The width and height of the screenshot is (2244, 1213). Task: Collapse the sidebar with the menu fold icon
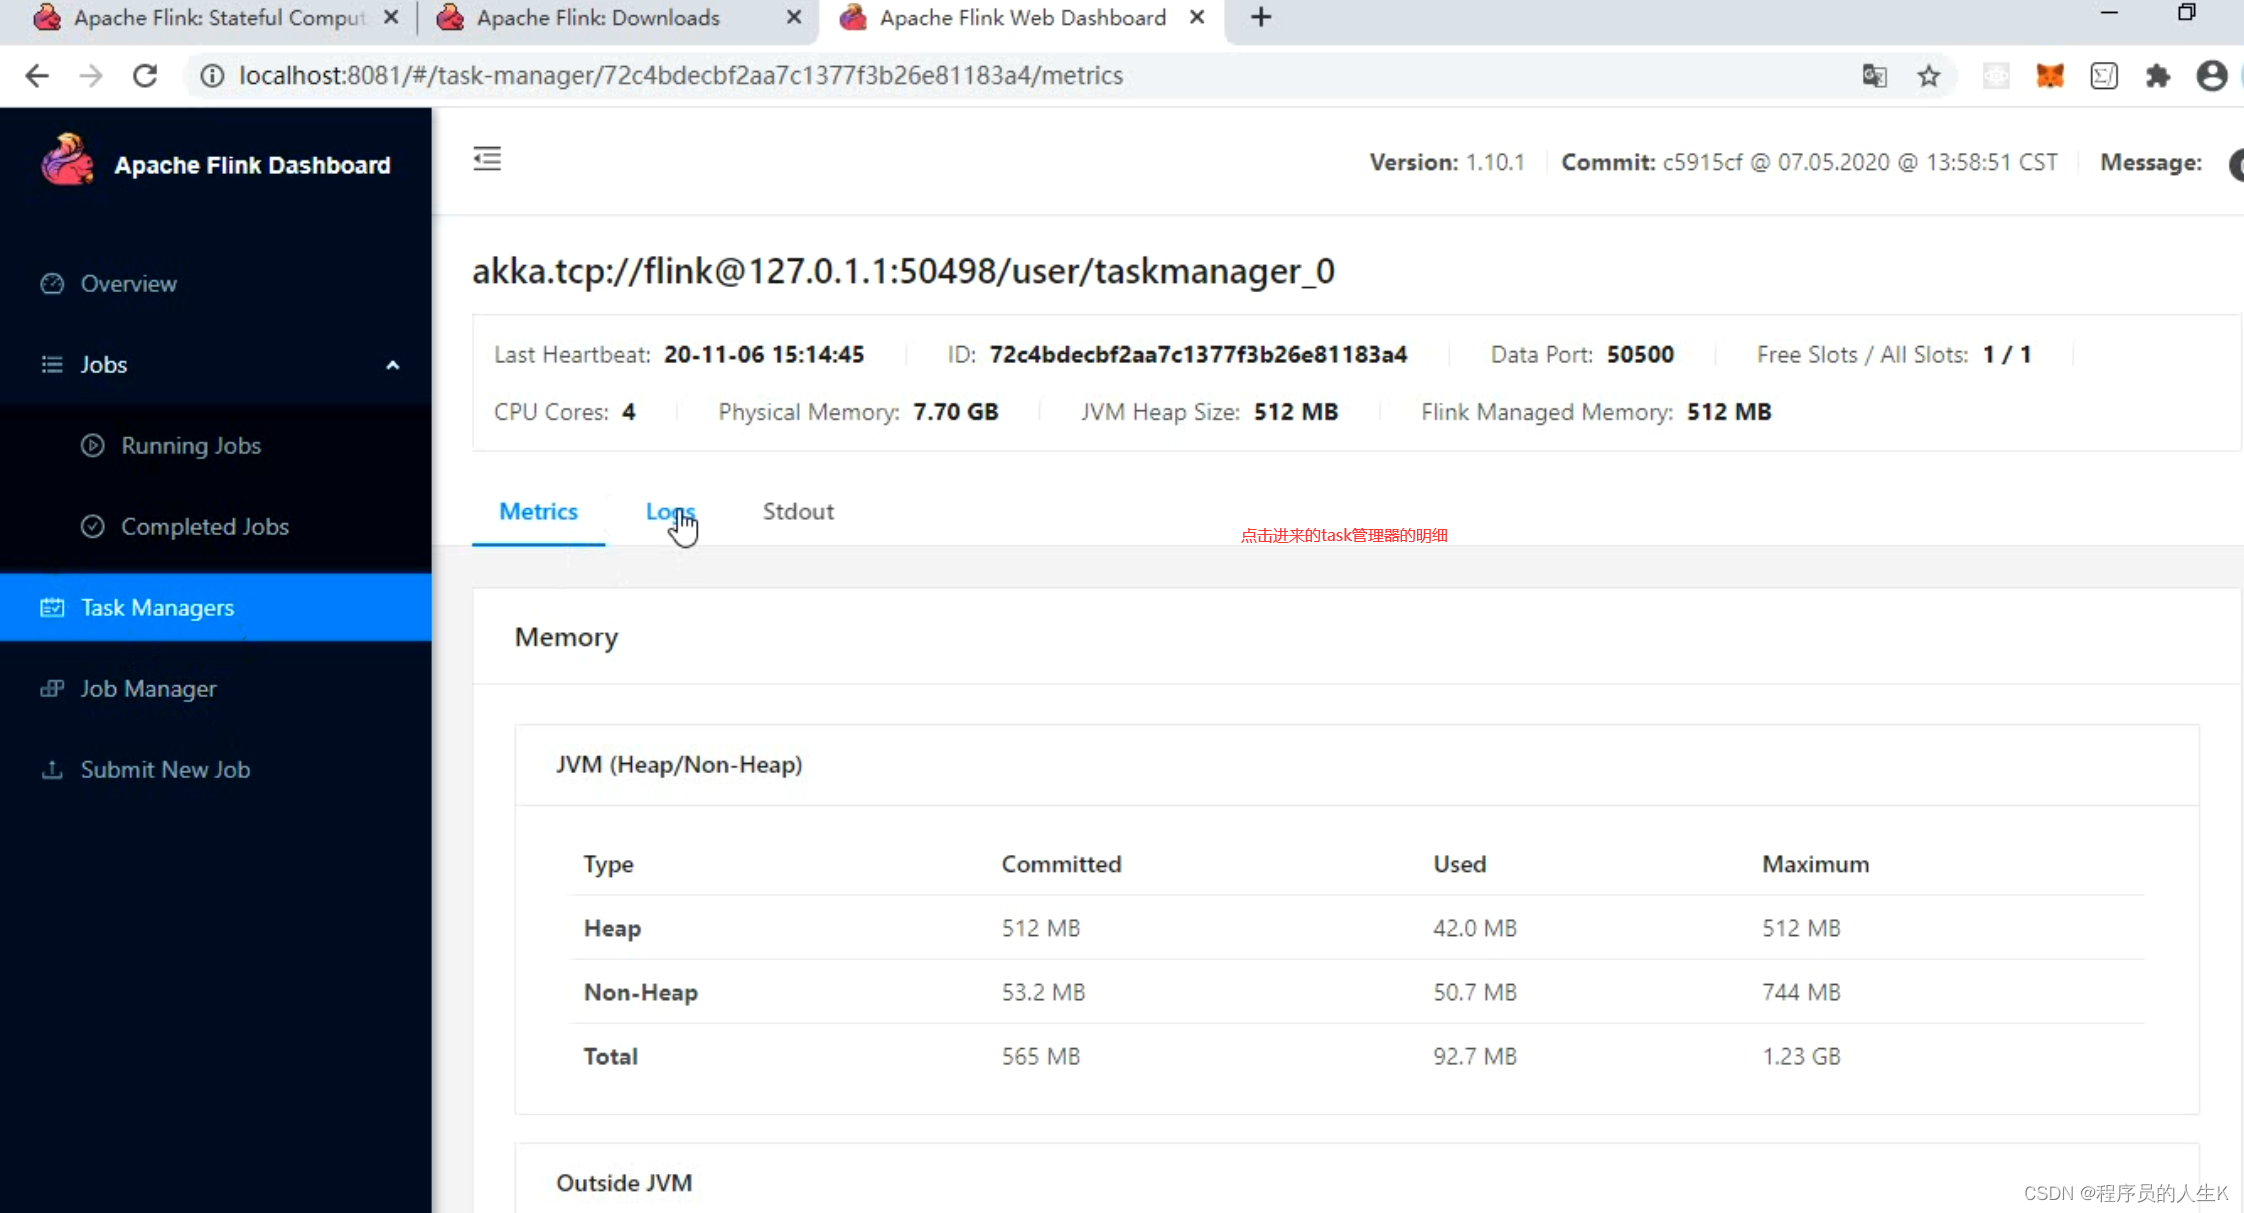pos(487,159)
